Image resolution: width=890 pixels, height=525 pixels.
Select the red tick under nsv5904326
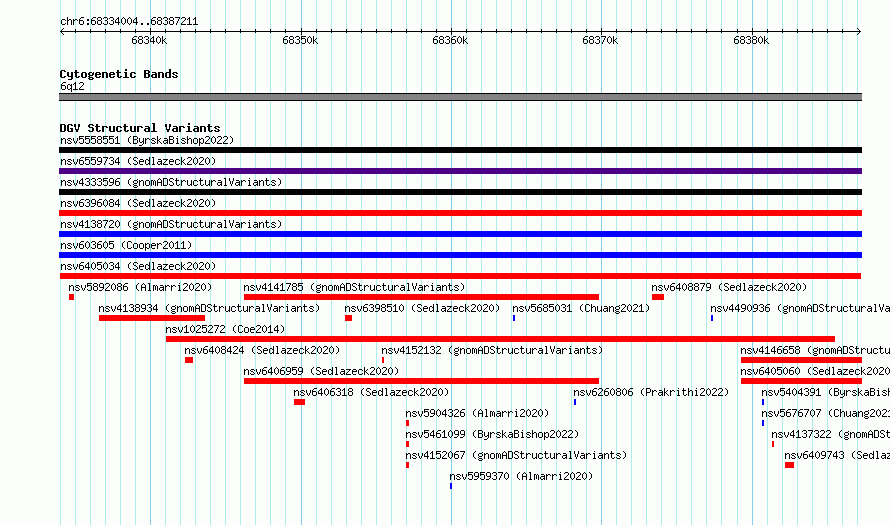point(407,423)
